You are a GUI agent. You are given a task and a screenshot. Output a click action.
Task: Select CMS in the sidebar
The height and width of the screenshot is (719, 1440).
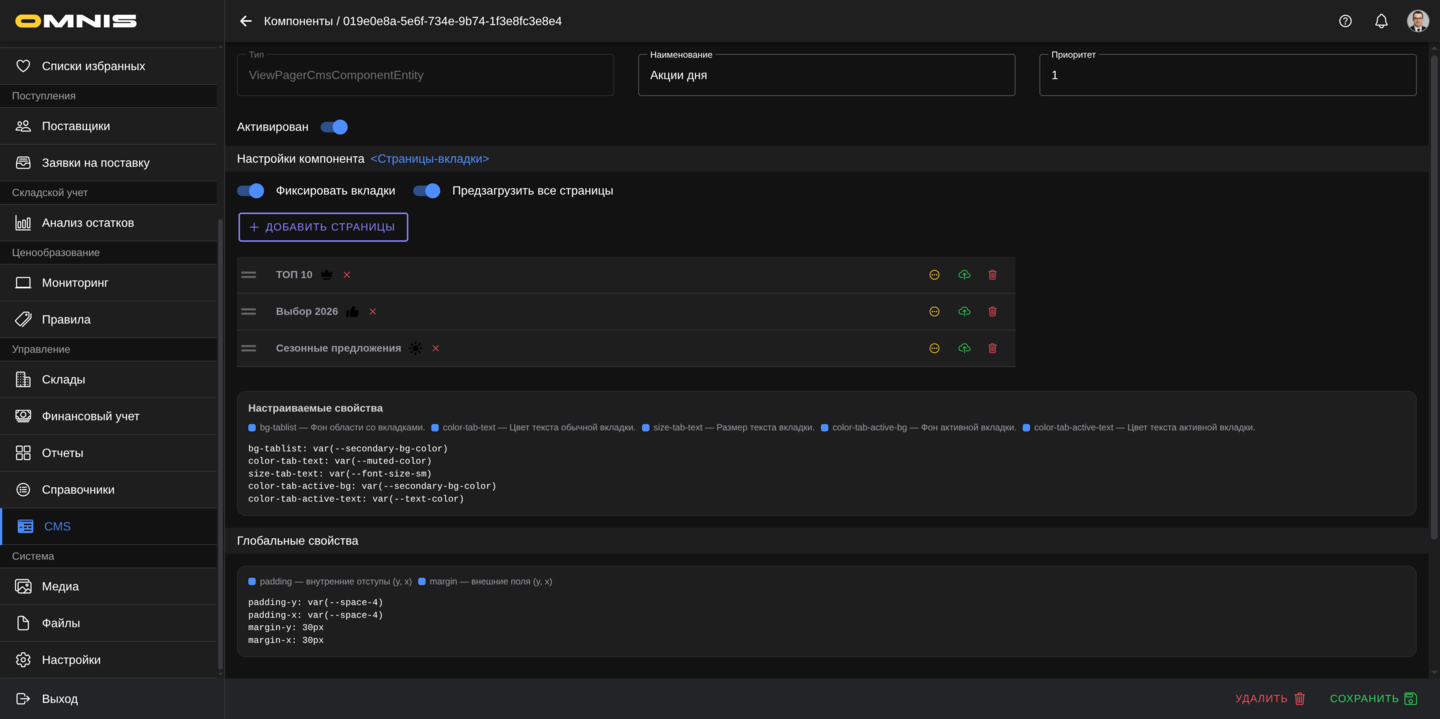pyautogui.click(x=108, y=526)
